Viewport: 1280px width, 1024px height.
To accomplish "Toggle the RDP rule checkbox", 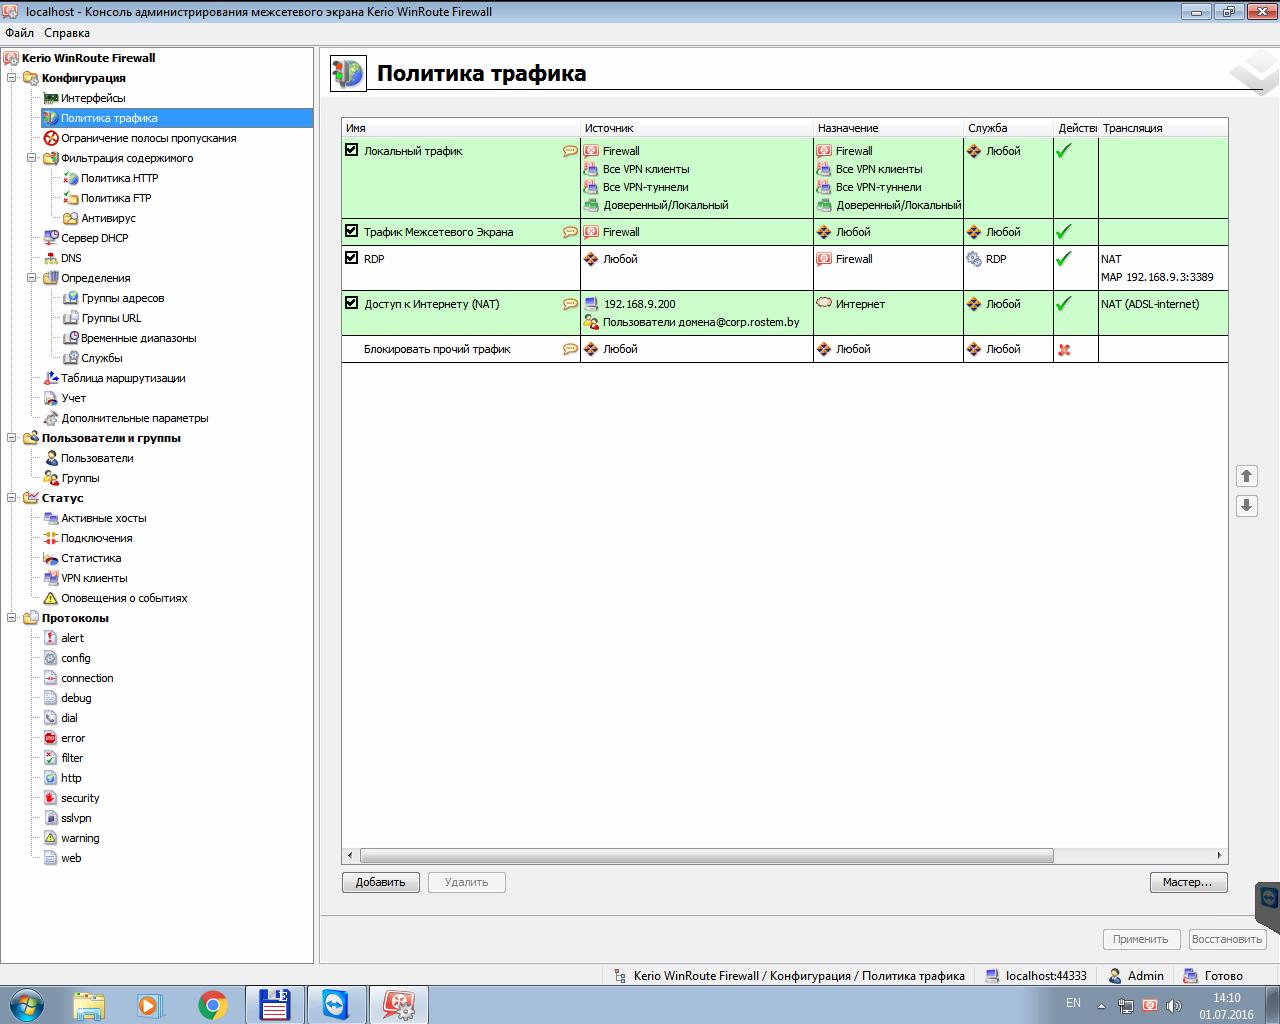I will coord(351,258).
